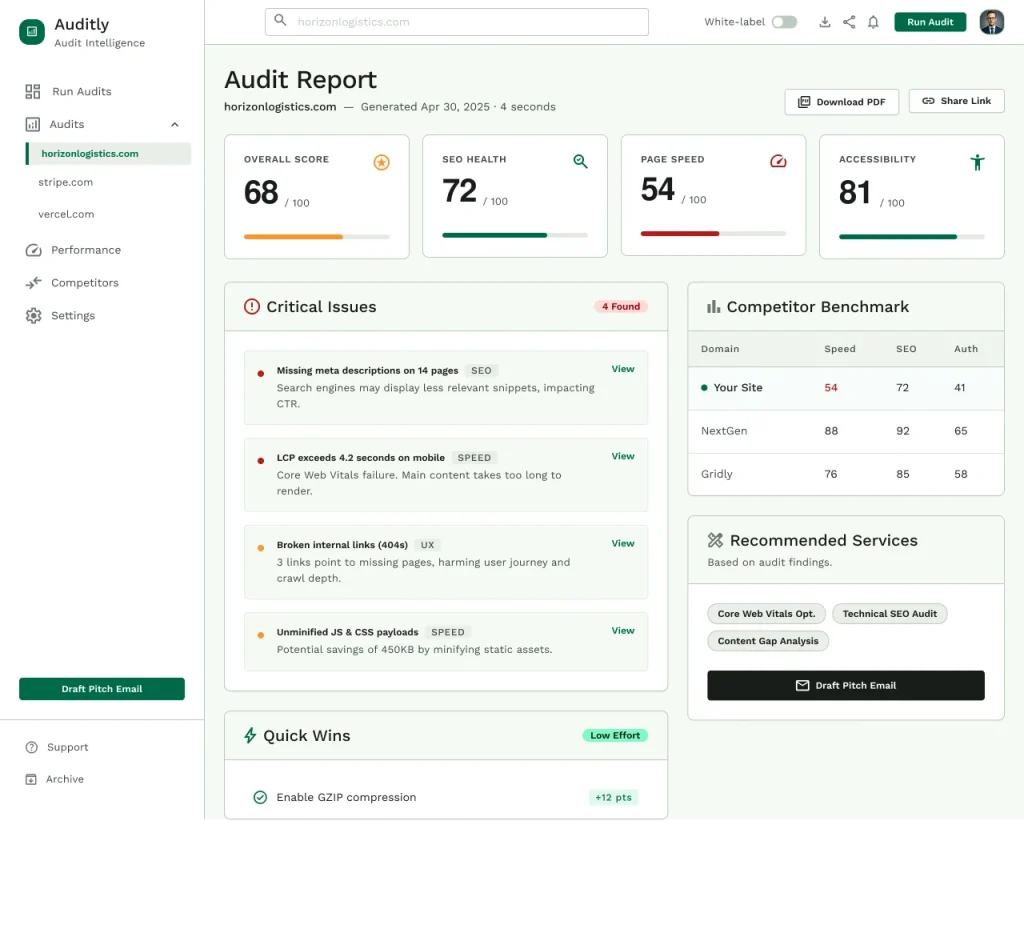
Task: Open the user profile avatar
Action: 991,22
